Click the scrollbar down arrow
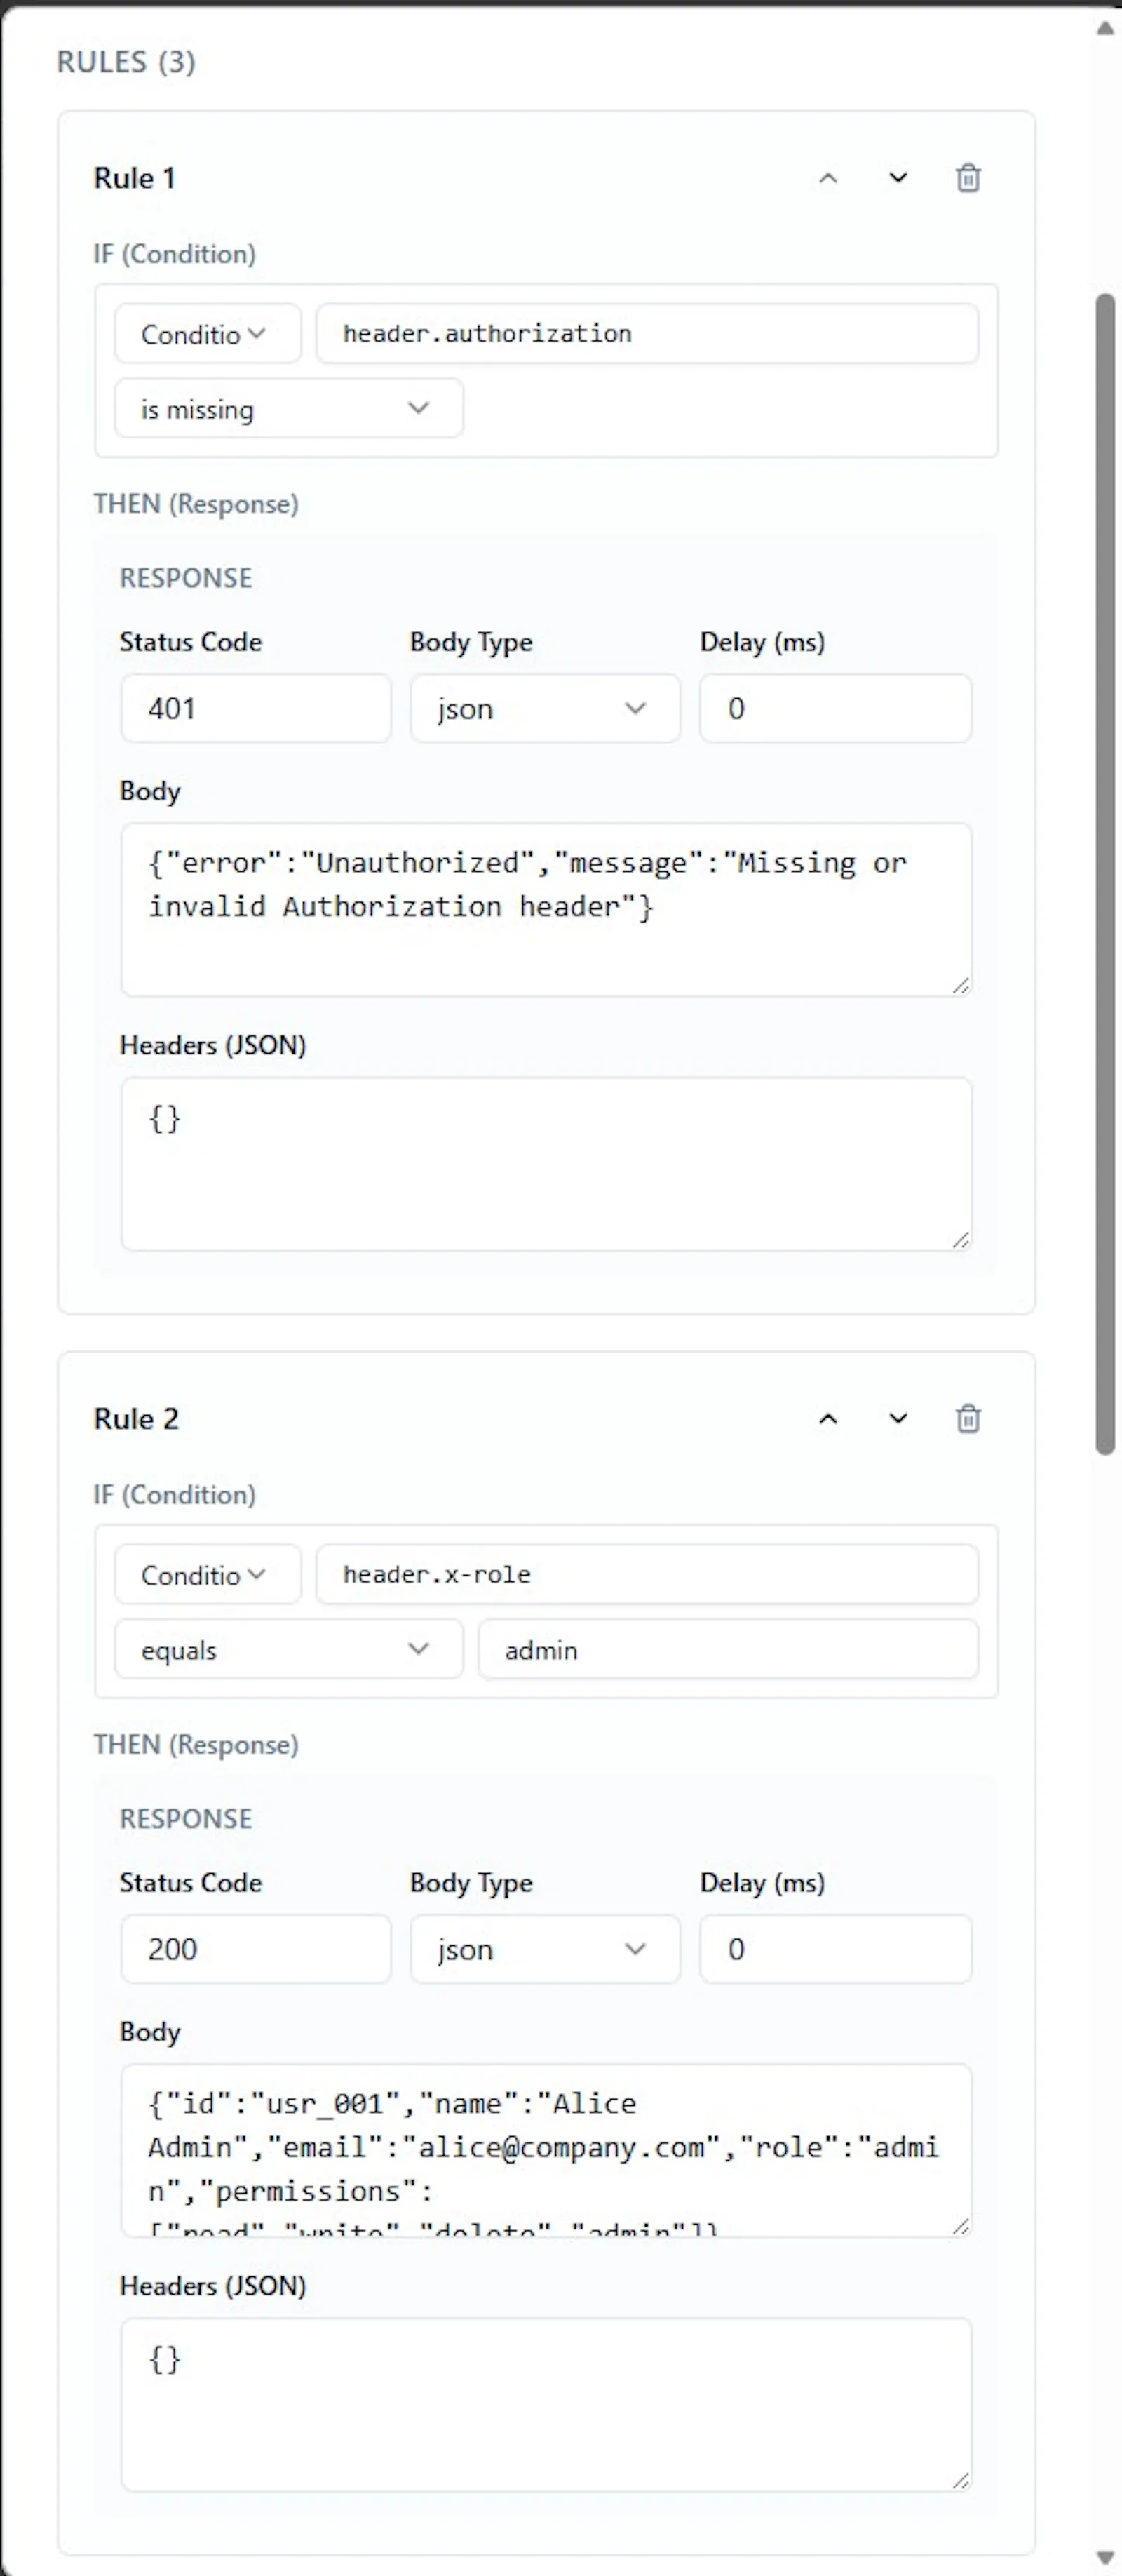This screenshot has height=2576, width=1122. click(1105, 2558)
